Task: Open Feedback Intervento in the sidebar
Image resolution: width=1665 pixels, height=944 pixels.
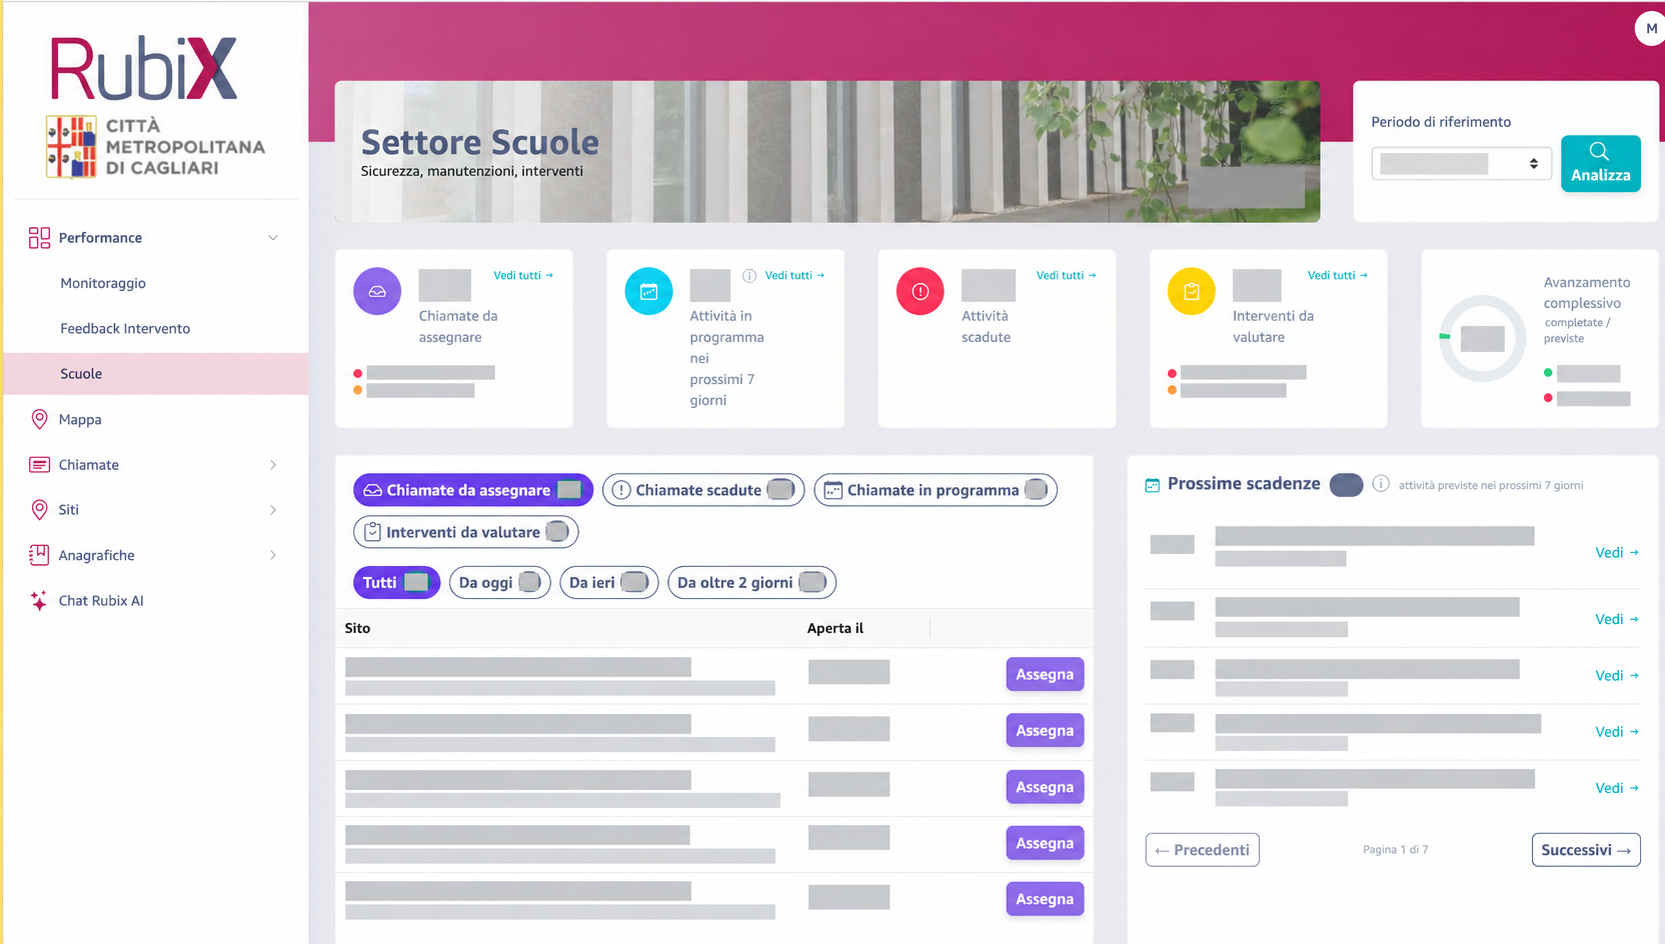Action: (x=125, y=329)
